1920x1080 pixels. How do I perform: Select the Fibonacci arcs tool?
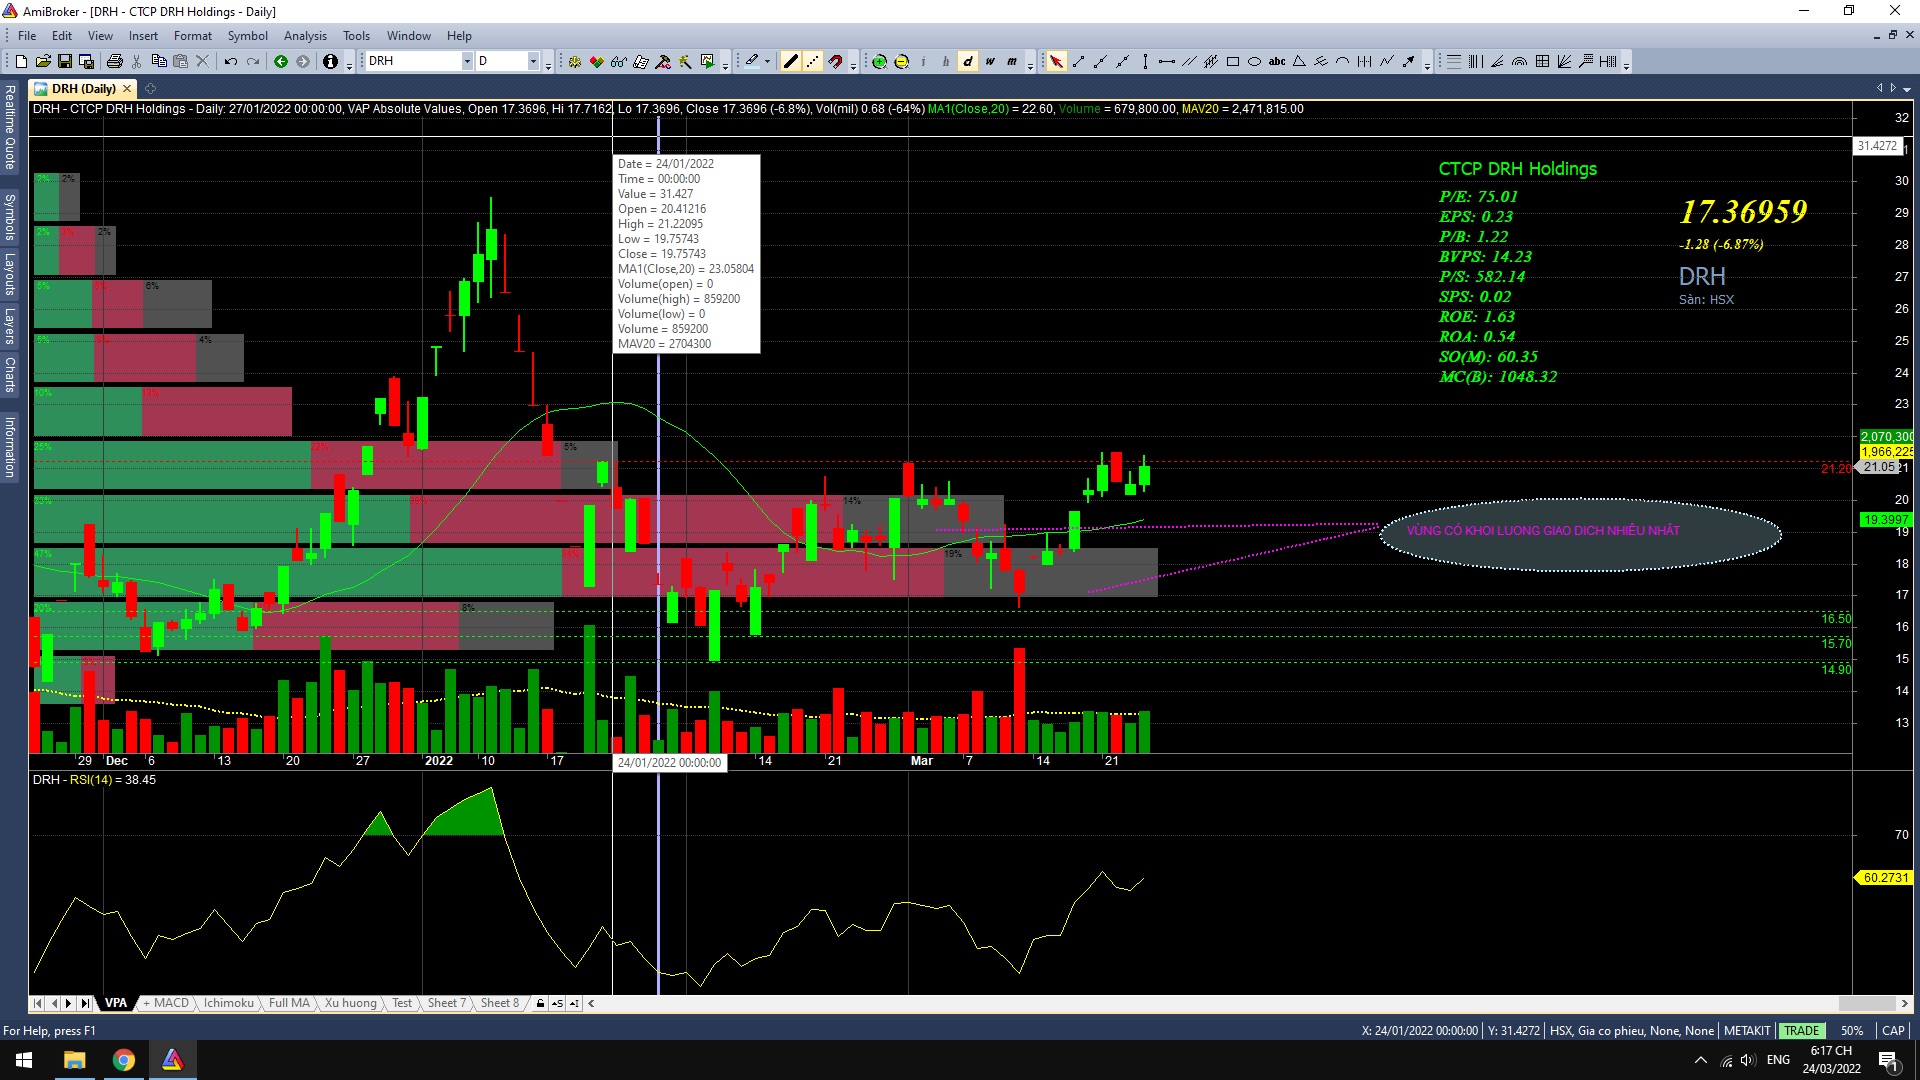coord(1520,62)
